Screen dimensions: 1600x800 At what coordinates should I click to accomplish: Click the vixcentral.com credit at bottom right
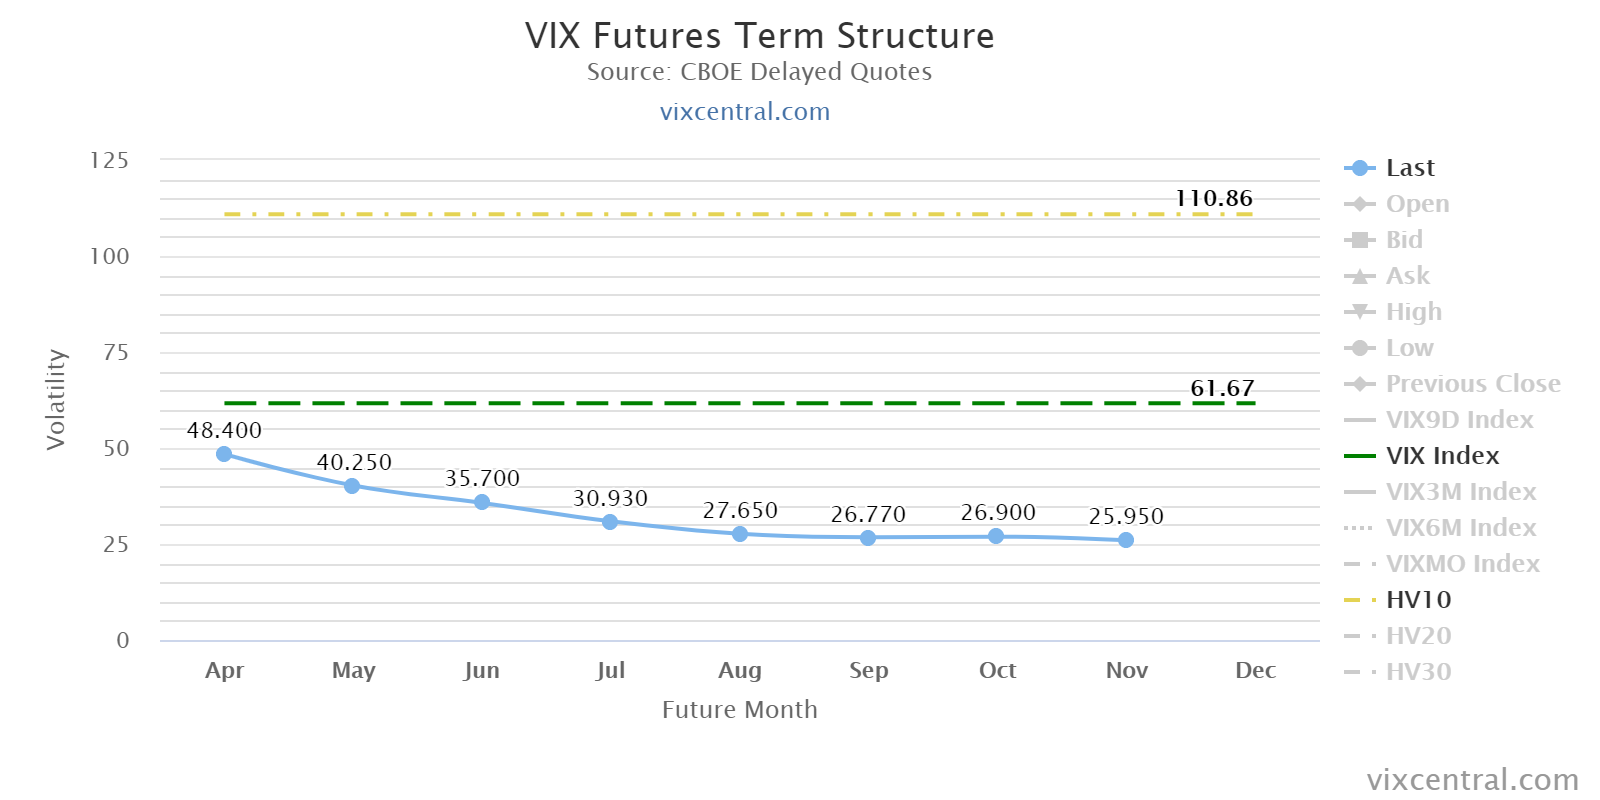pyautogui.click(x=1472, y=780)
